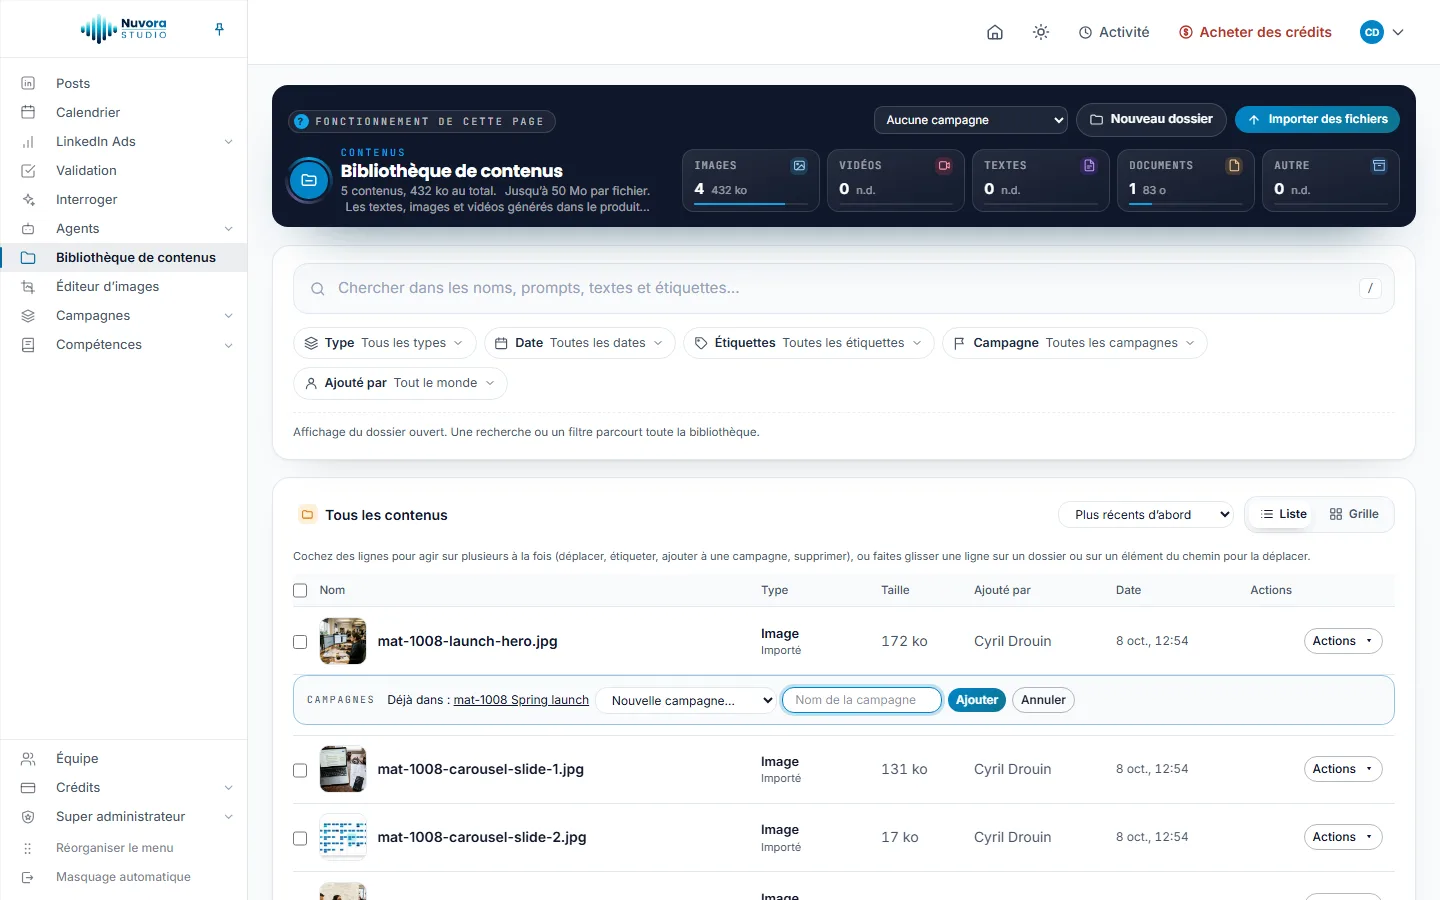
Task: Open Agents in the sidebar
Action: 123,228
